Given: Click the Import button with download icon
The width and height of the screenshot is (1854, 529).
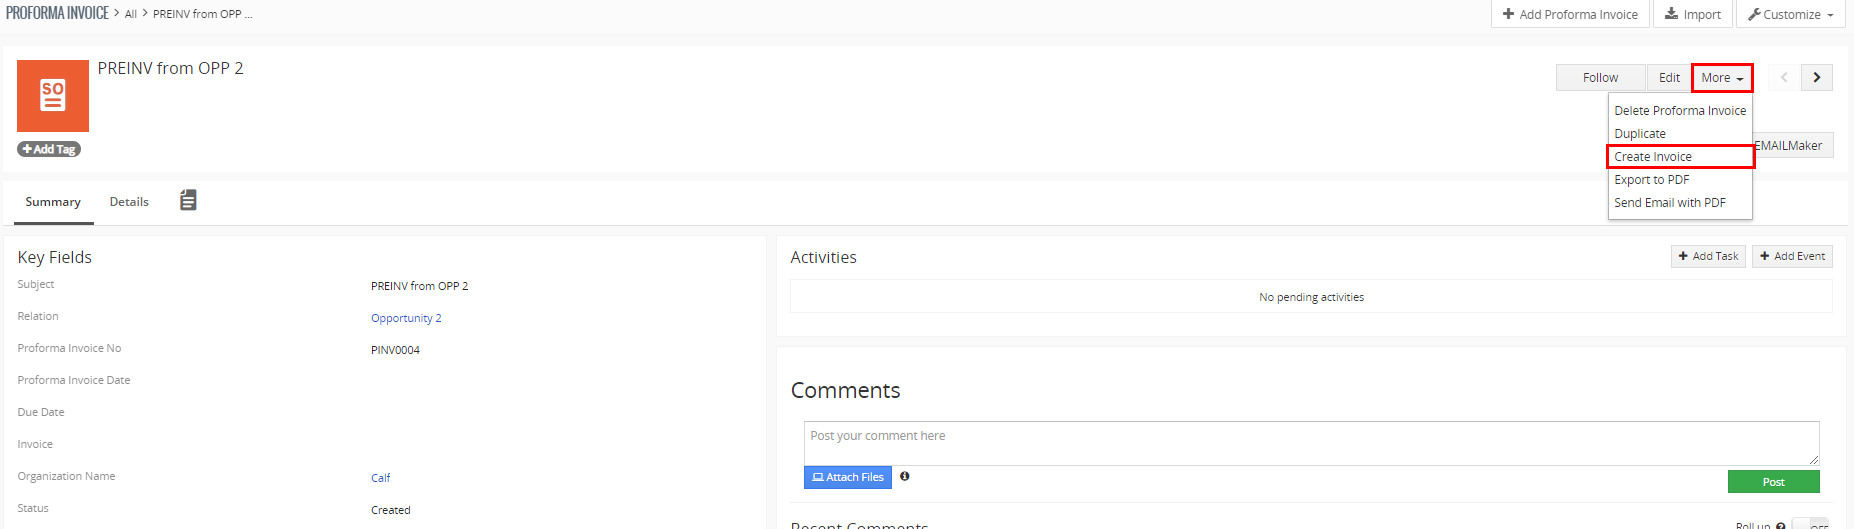Looking at the screenshot, I should click(x=1692, y=14).
